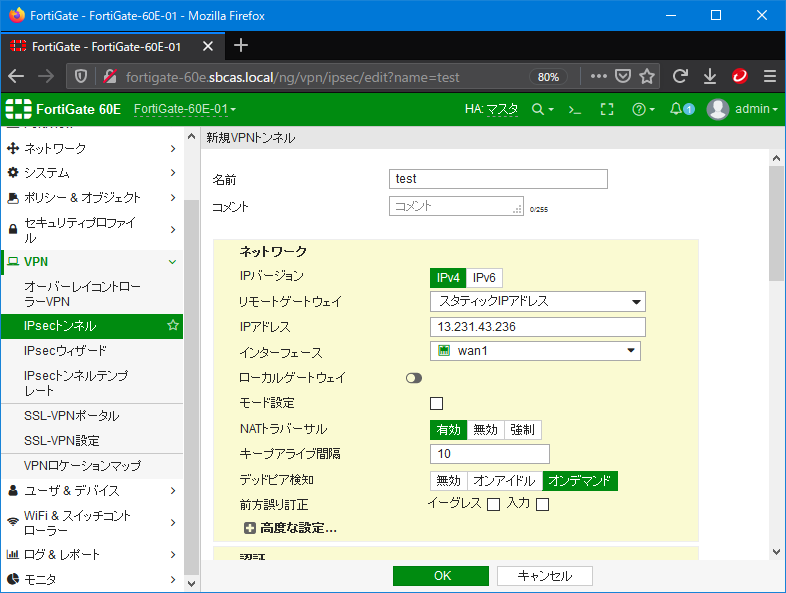The image size is (786, 593).
Task: Click the コメント text area
Action: tap(456, 206)
